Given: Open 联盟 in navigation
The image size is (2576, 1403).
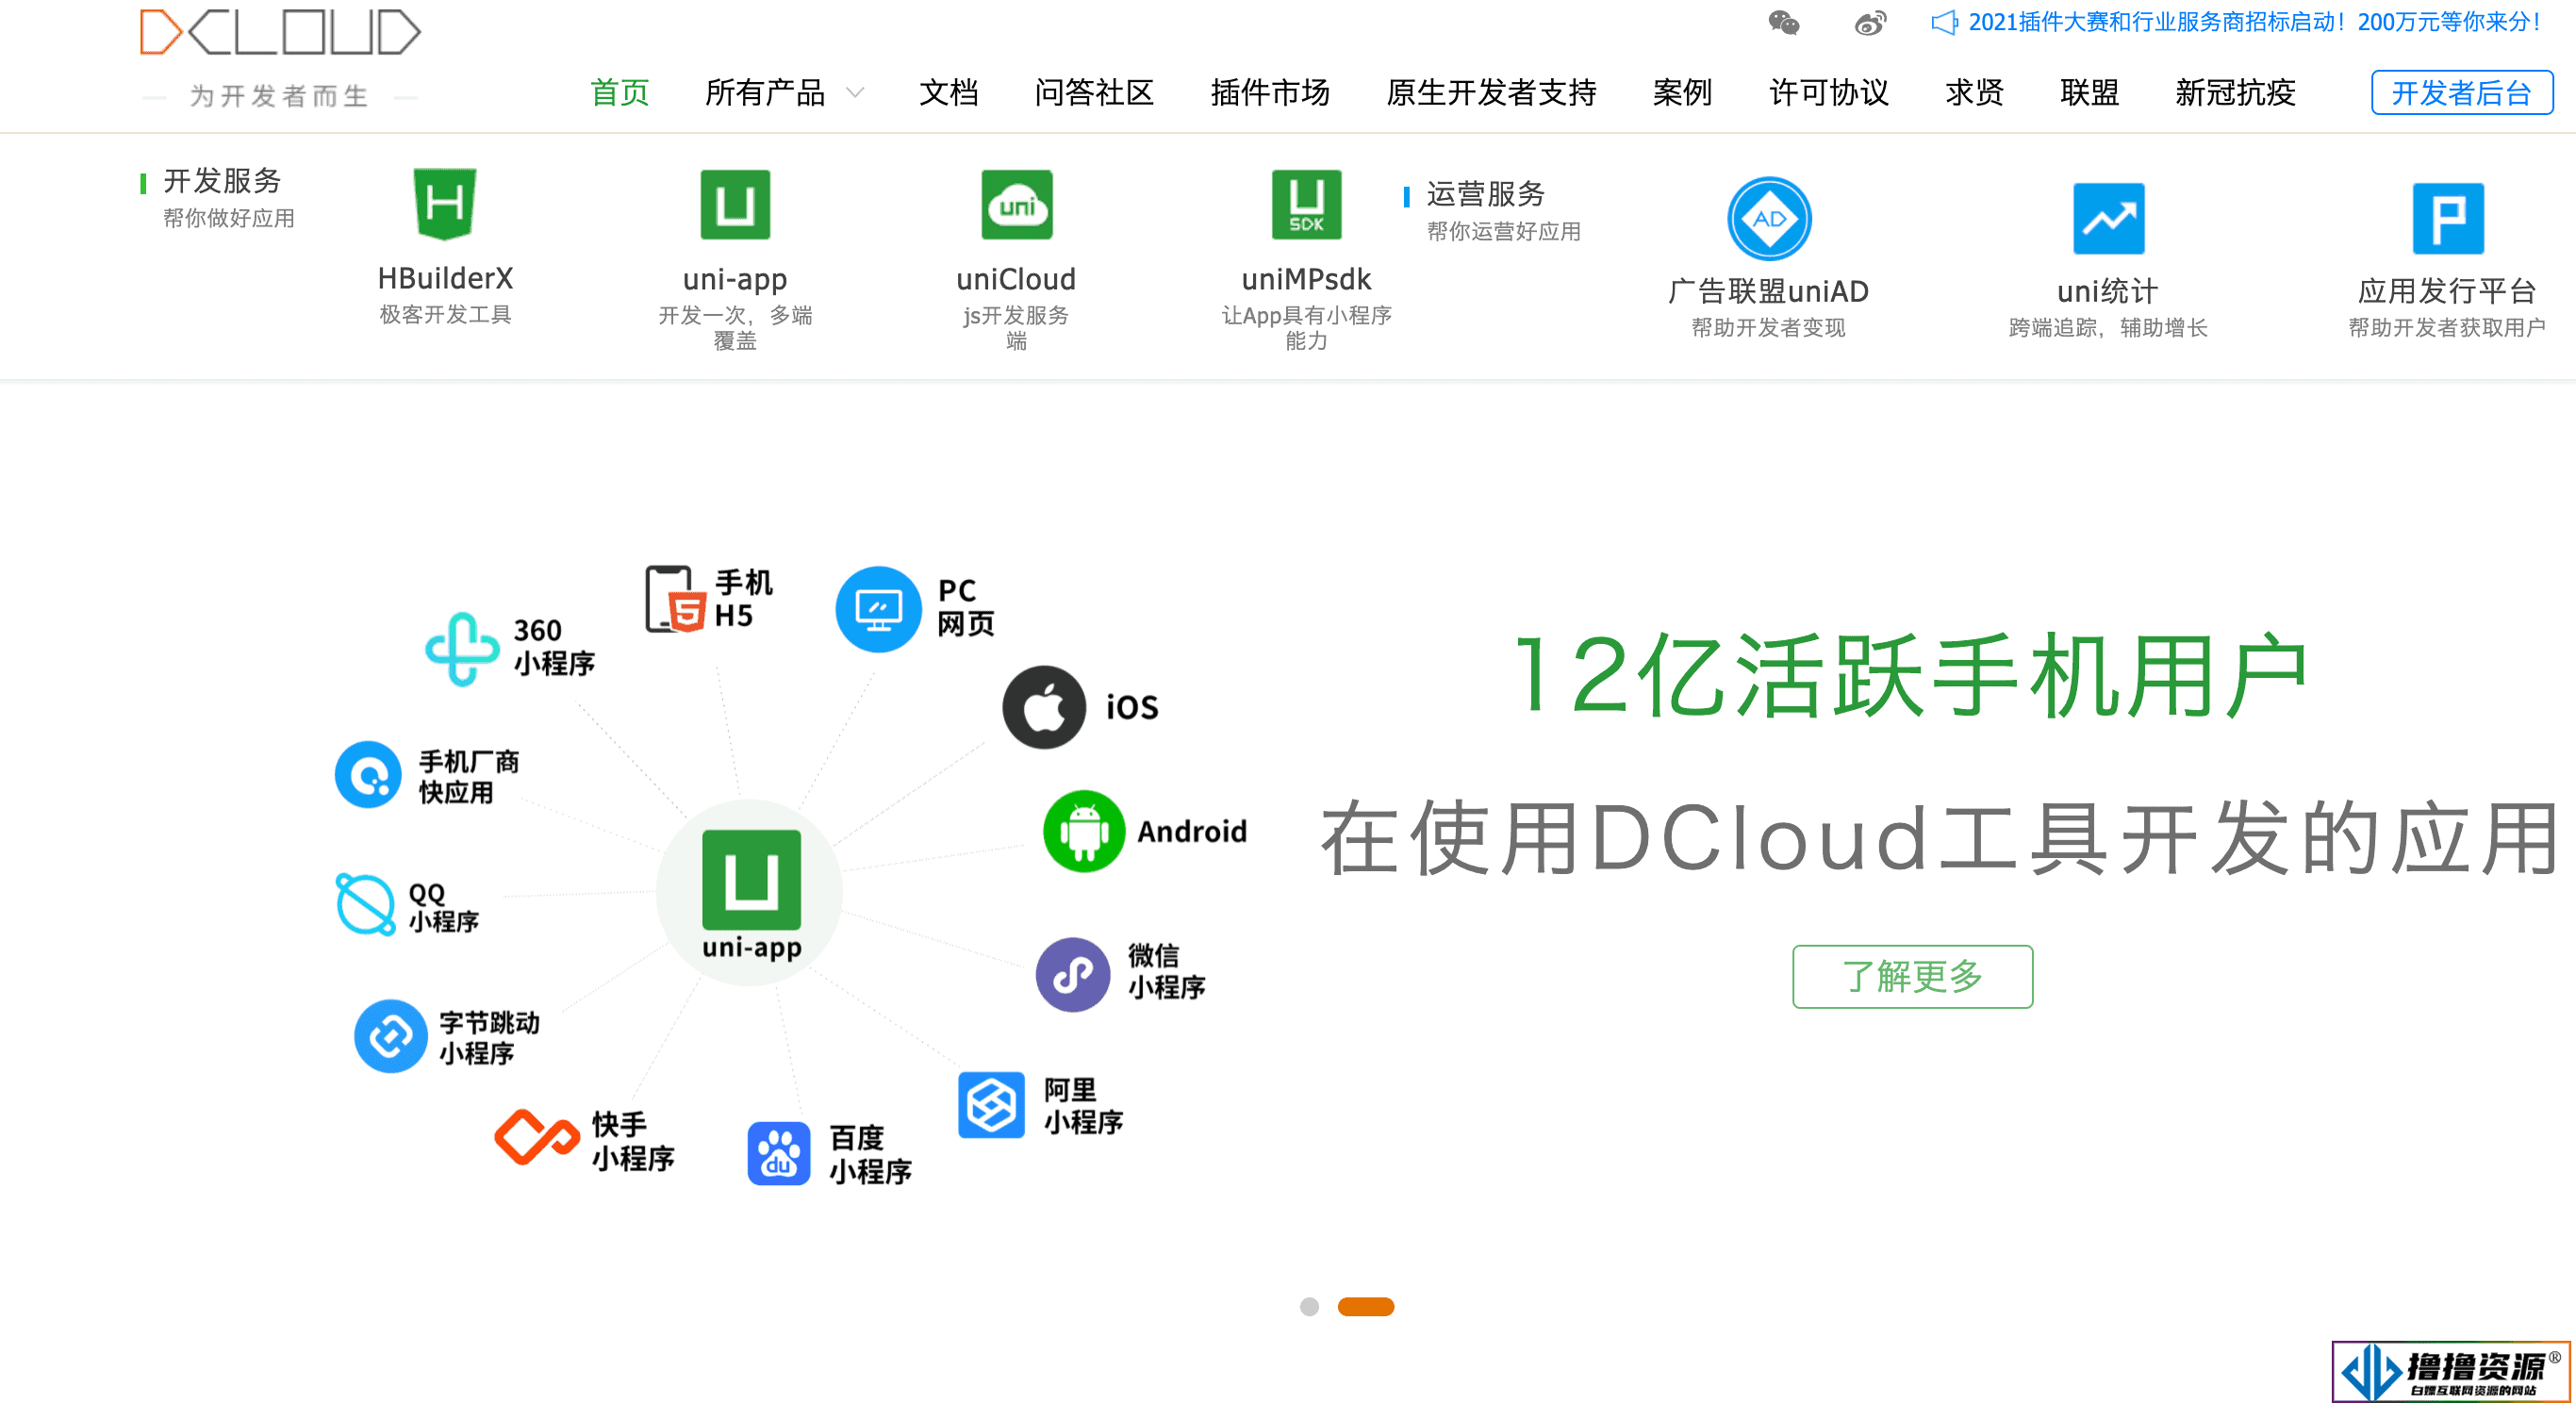Looking at the screenshot, I should [x=2090, y=93].
